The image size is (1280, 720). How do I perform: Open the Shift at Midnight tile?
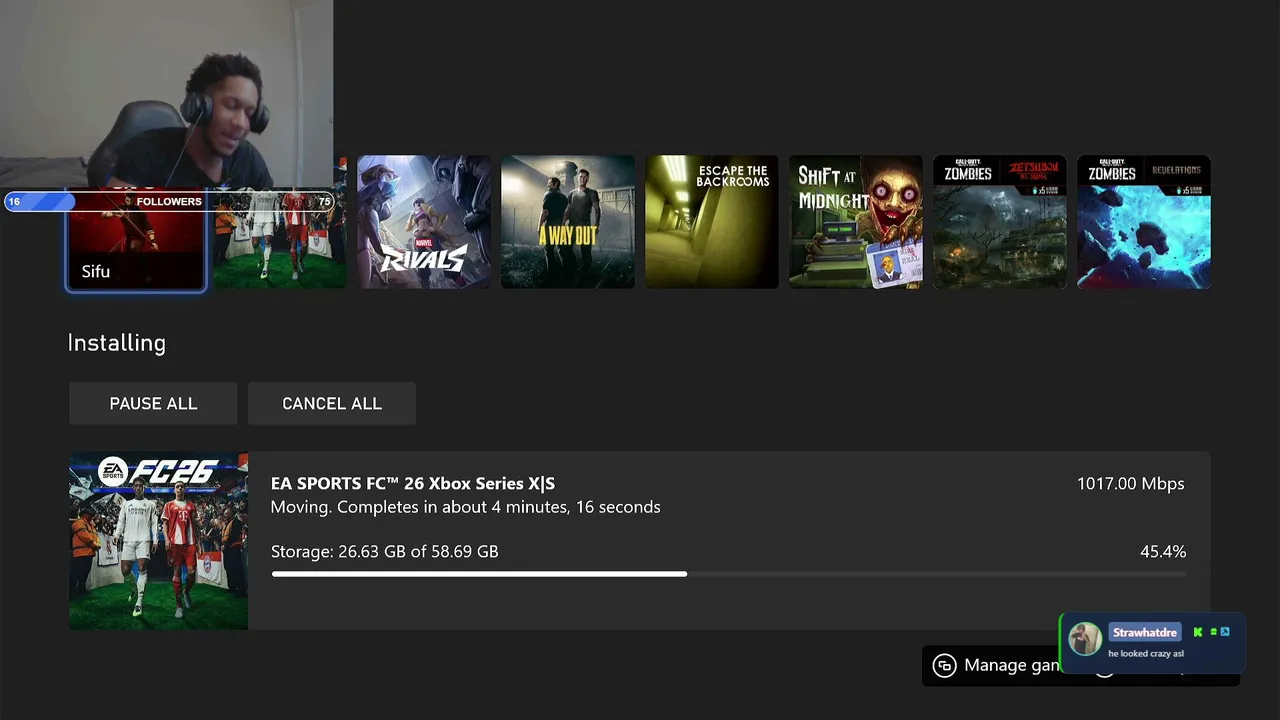coord(856,222)
